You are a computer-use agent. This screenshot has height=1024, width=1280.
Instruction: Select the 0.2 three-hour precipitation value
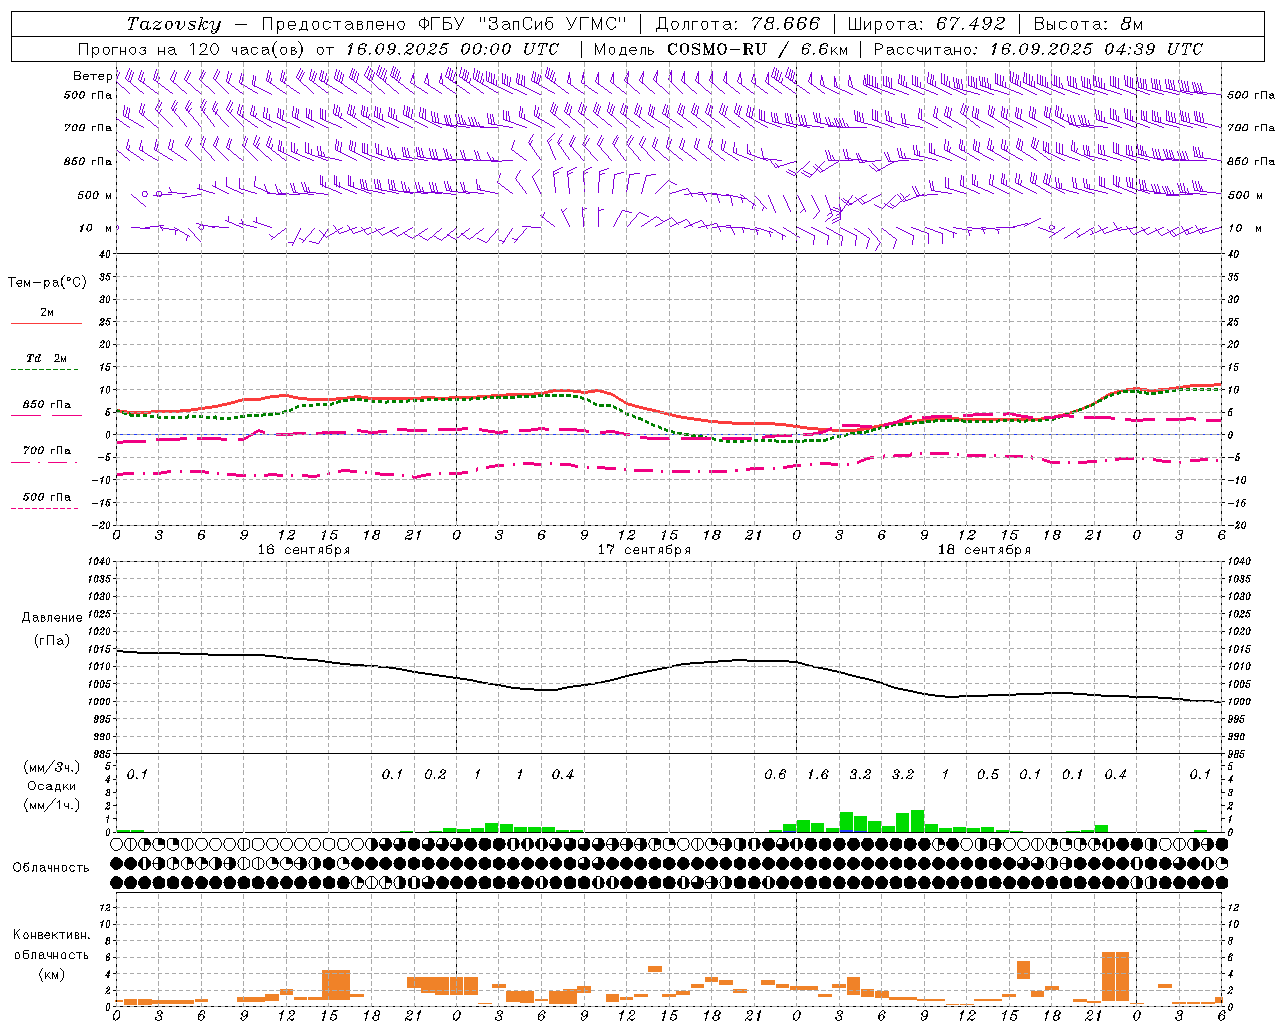point(435,775)
